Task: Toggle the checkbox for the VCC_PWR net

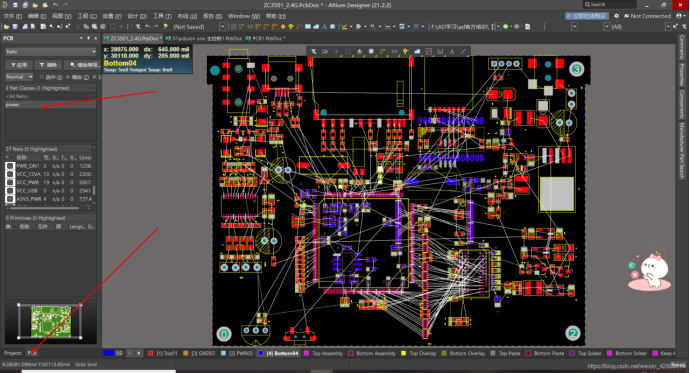Action: (x=10, y=182)
